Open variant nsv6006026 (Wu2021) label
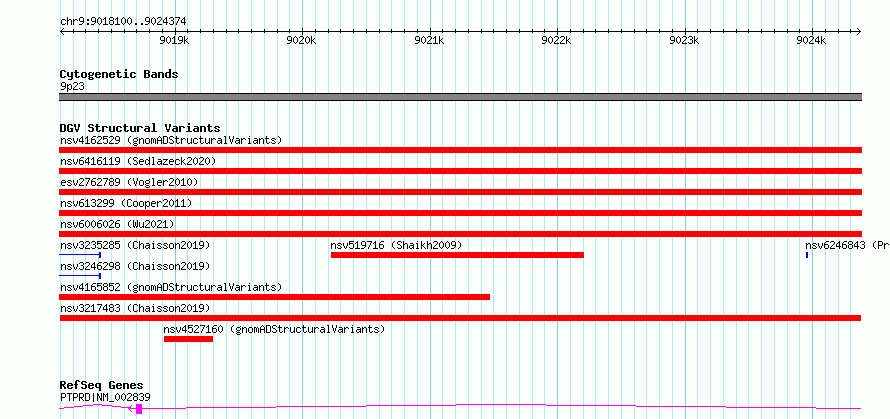Viewport: 890px width, 419px height. point(117,224)
